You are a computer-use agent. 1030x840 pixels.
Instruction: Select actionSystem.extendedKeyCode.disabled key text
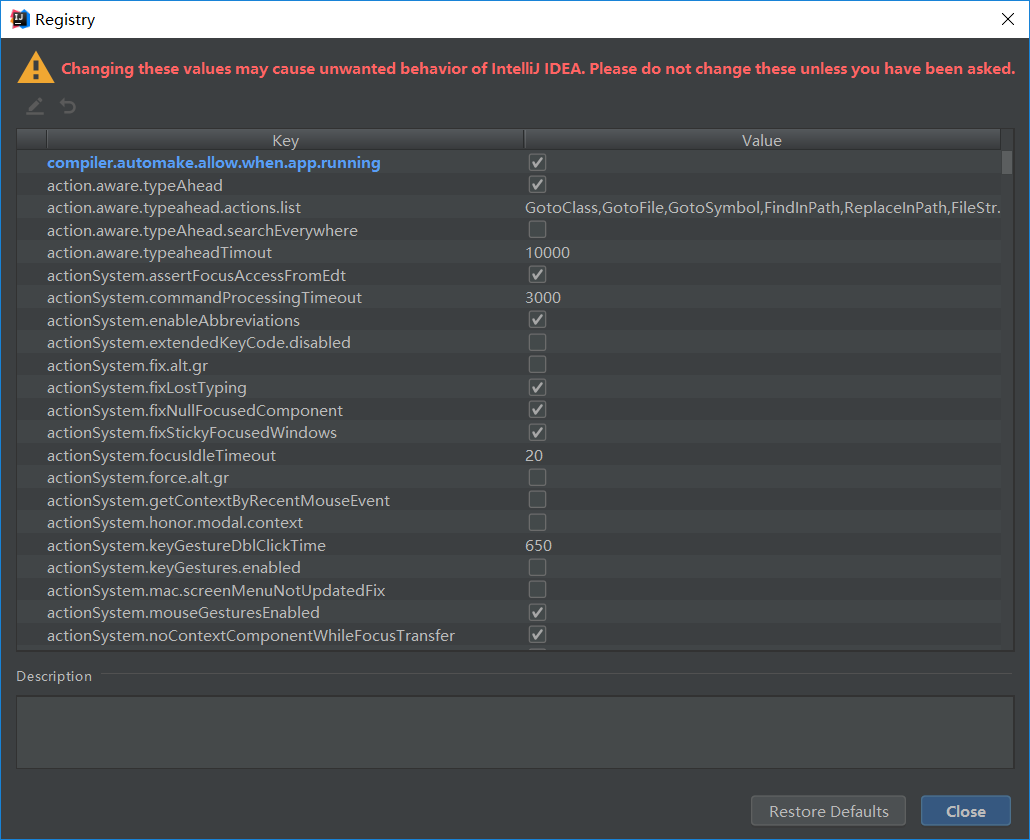[x=199, y=343]
